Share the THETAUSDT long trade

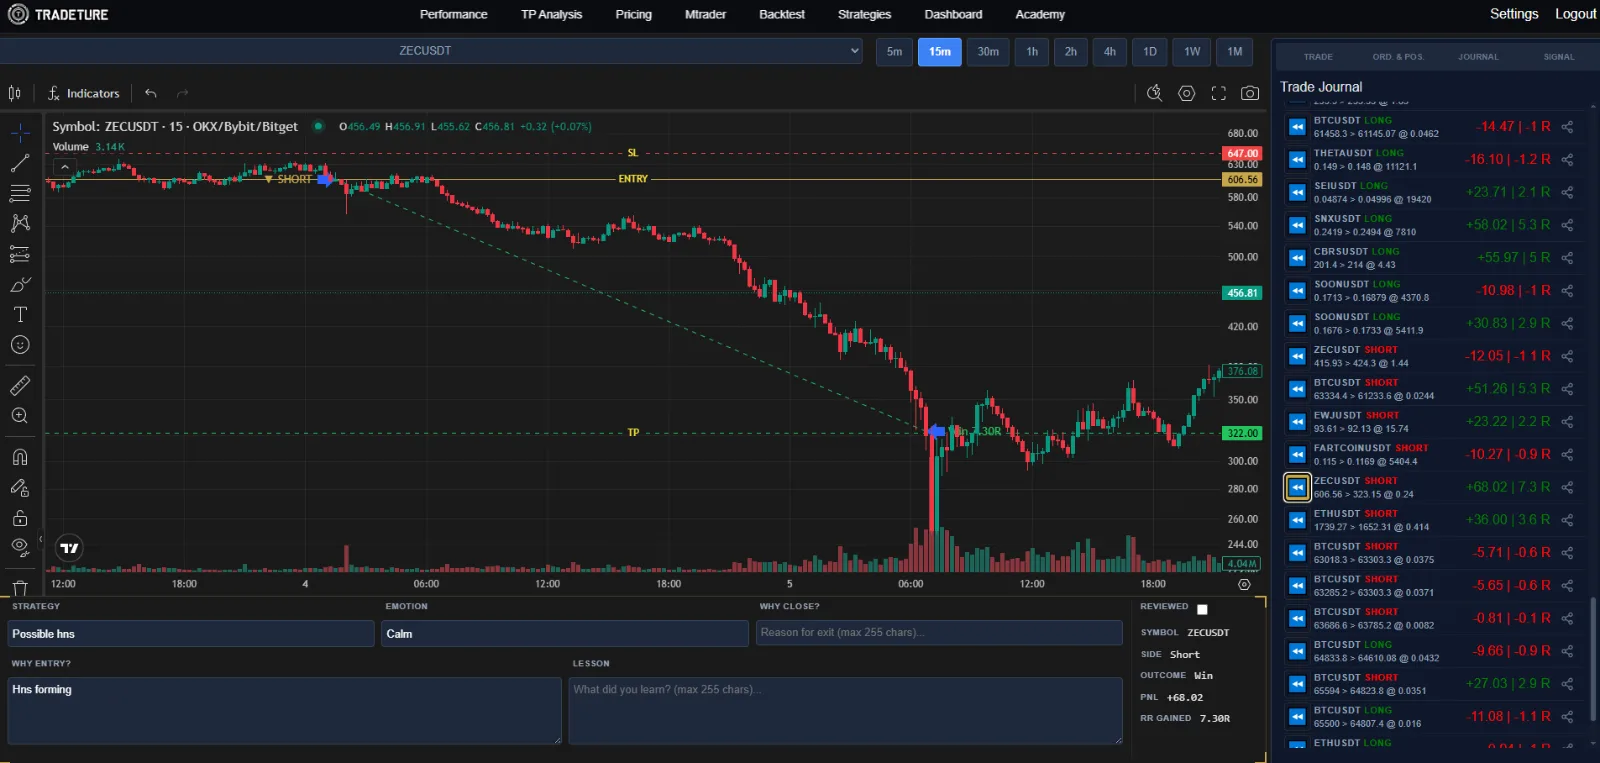click(x=1567, y=159)
